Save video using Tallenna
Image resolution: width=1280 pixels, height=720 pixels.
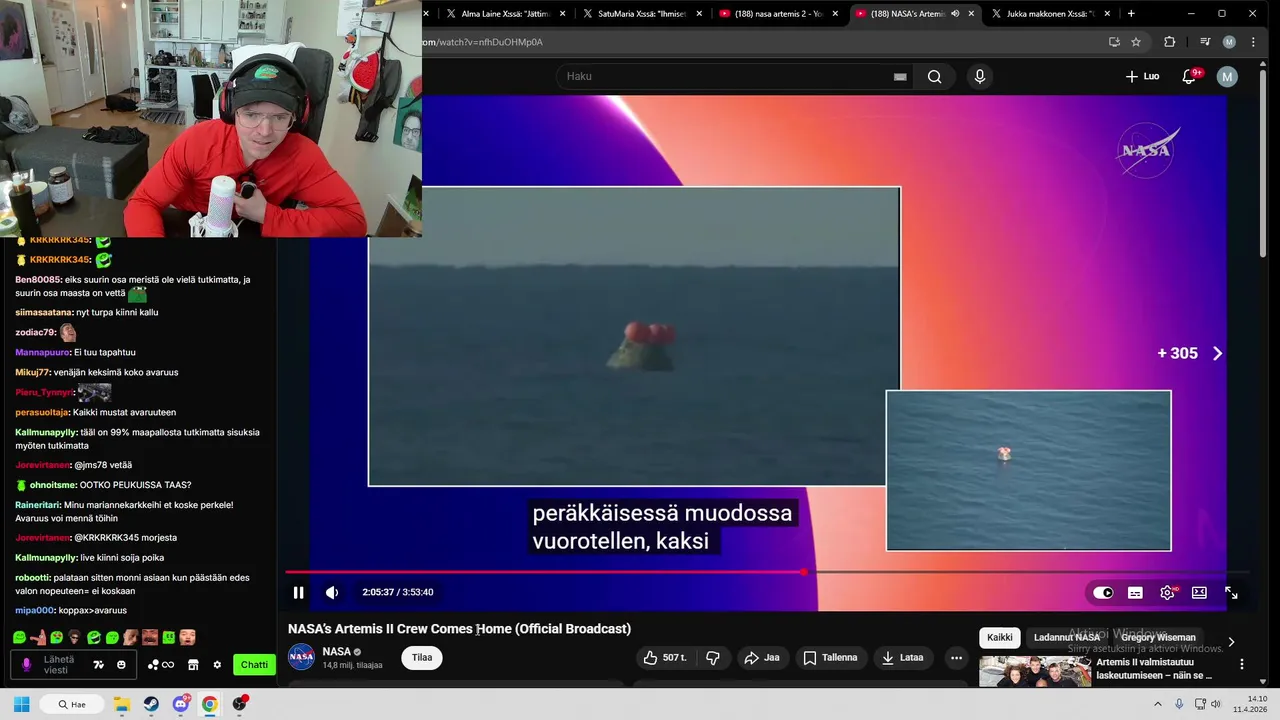pos(830,657)
